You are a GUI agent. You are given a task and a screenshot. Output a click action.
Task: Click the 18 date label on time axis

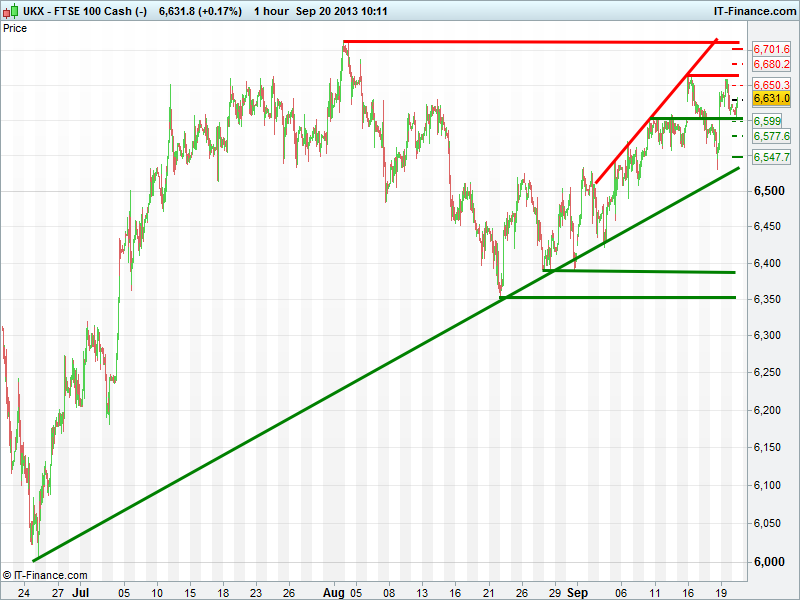click(x=223, y=593)
